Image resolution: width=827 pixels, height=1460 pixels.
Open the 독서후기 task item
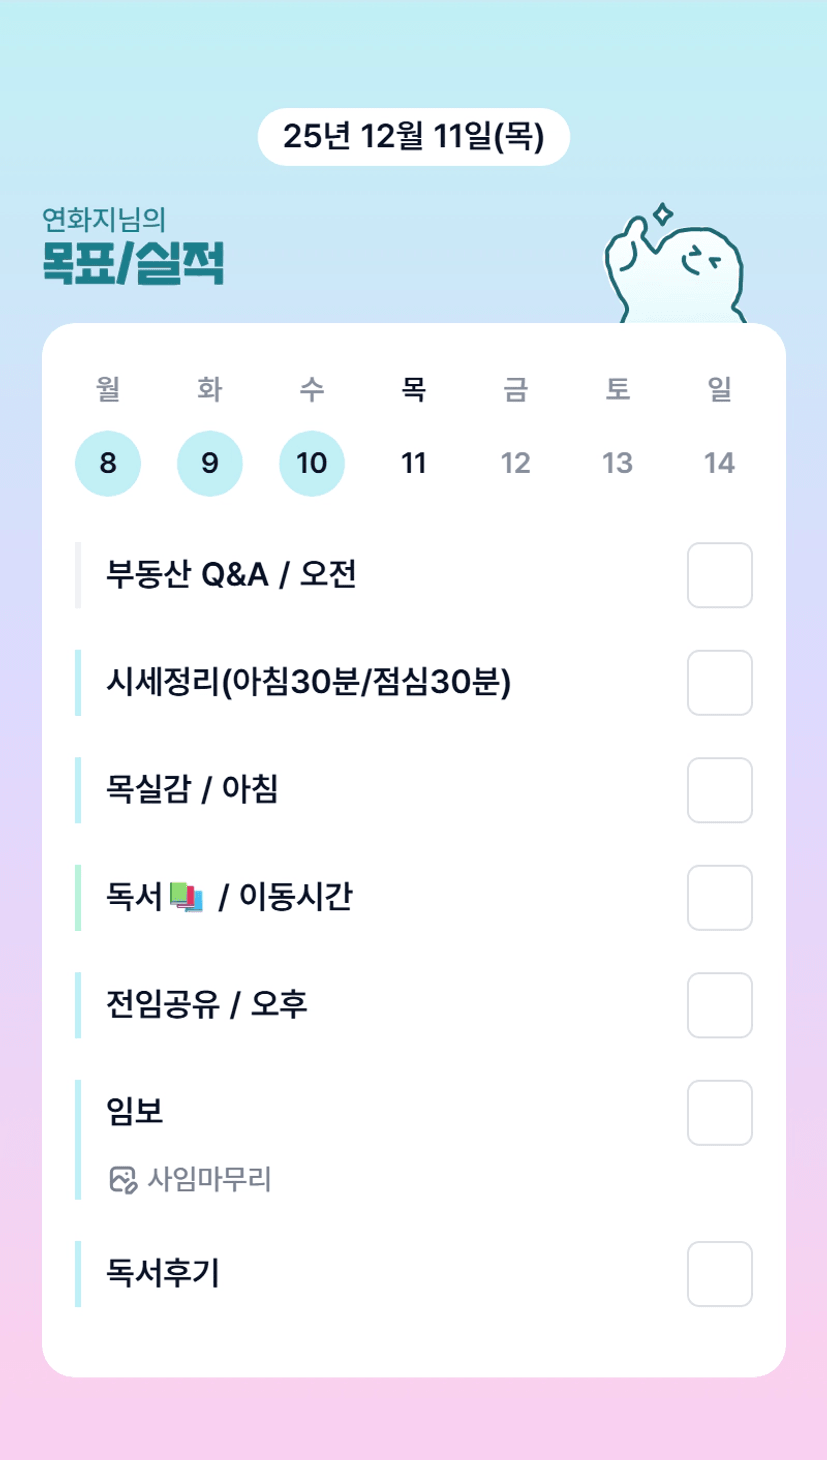(x=163, y=1274)
